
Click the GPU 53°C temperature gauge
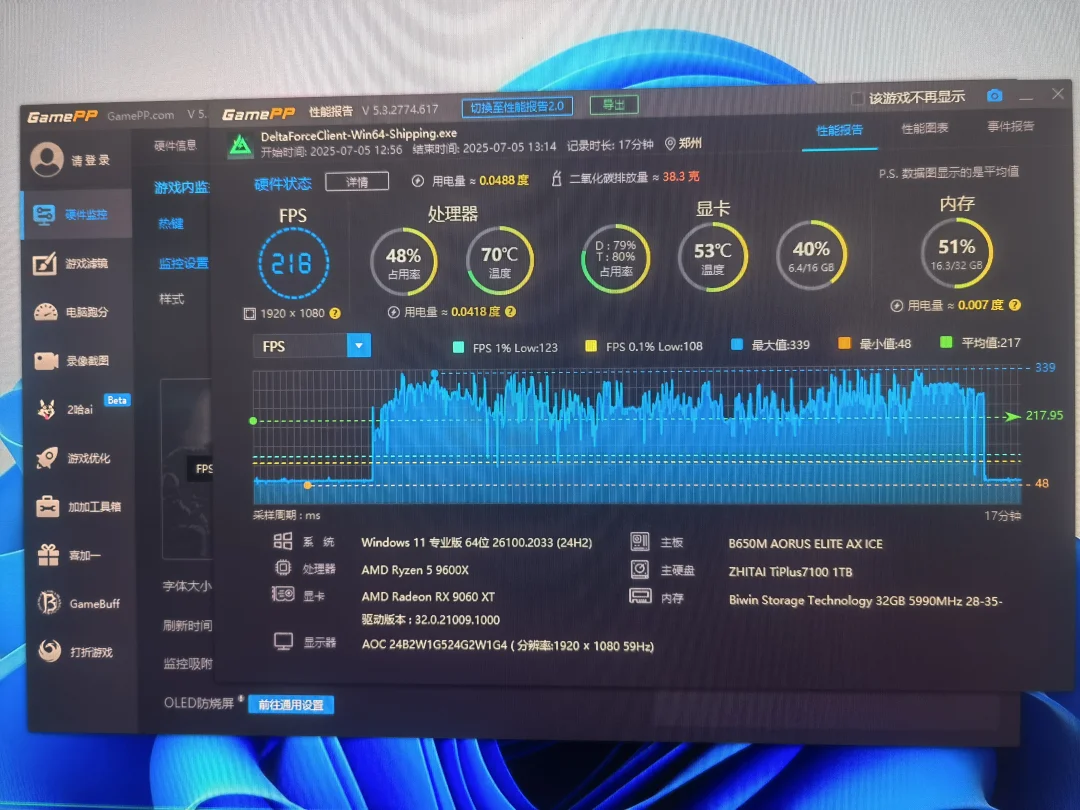(x=713, y=257)
